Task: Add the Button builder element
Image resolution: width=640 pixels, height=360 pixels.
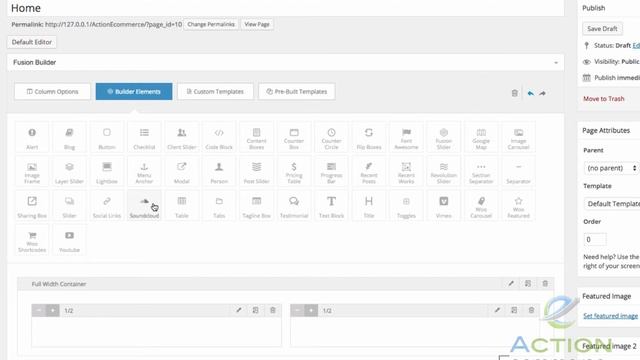Action: pyautogui.click(x=107, y=138)
